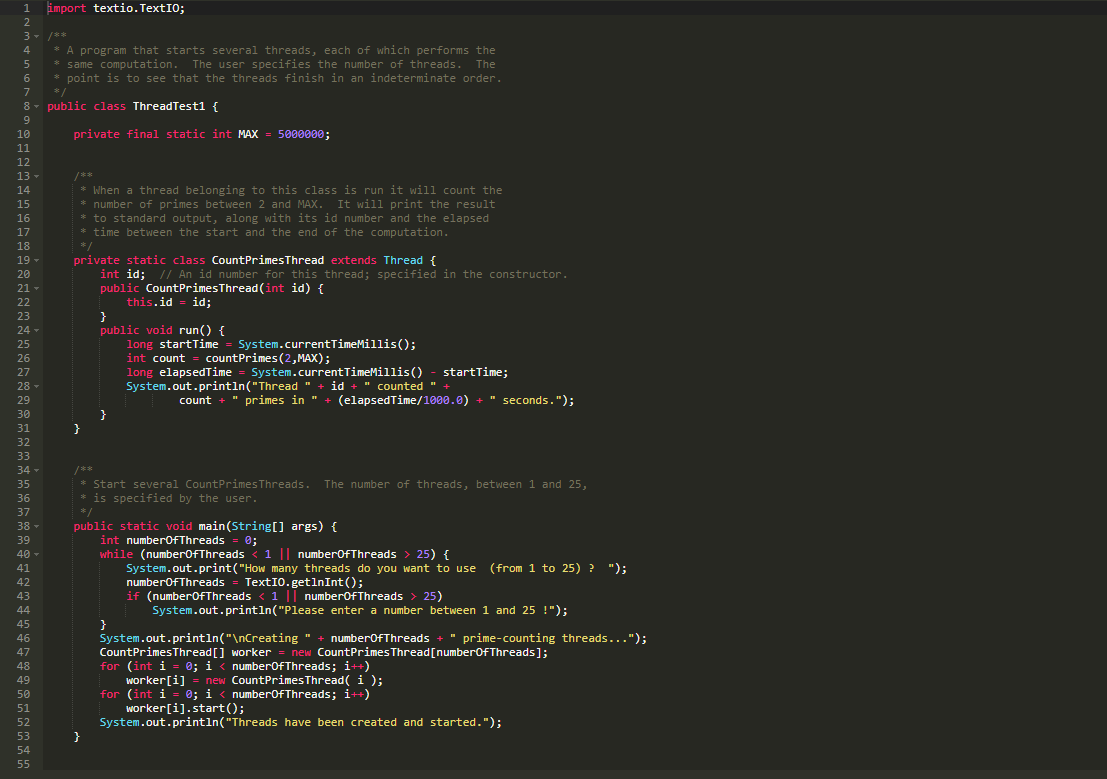Click 'this.id = id;' statement
Viewport: 1107px width, 779px height.
click(169, 302)
